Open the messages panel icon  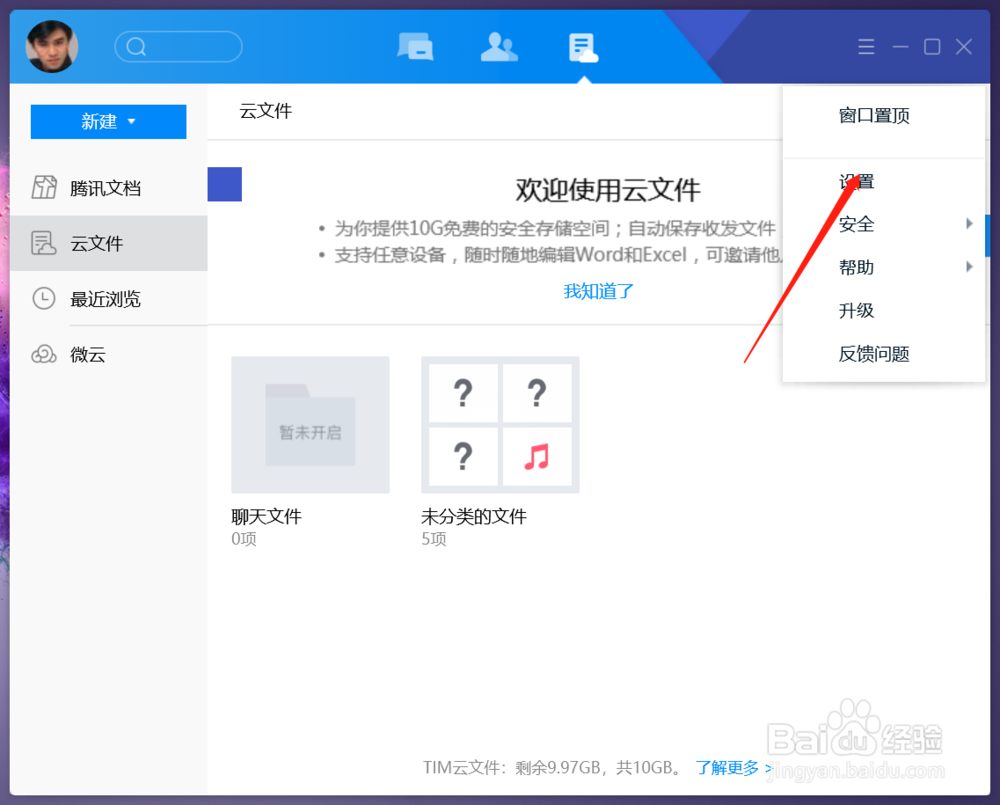pyautogui.click(x=416, y=46)
